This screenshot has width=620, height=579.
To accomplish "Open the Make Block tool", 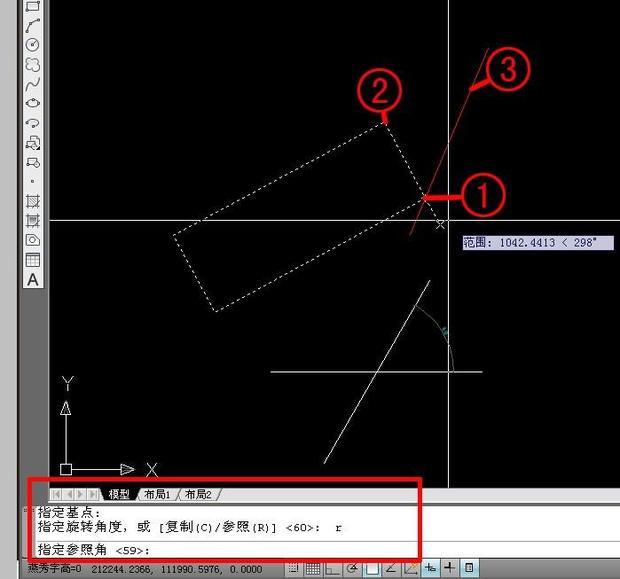I will 33,162.
